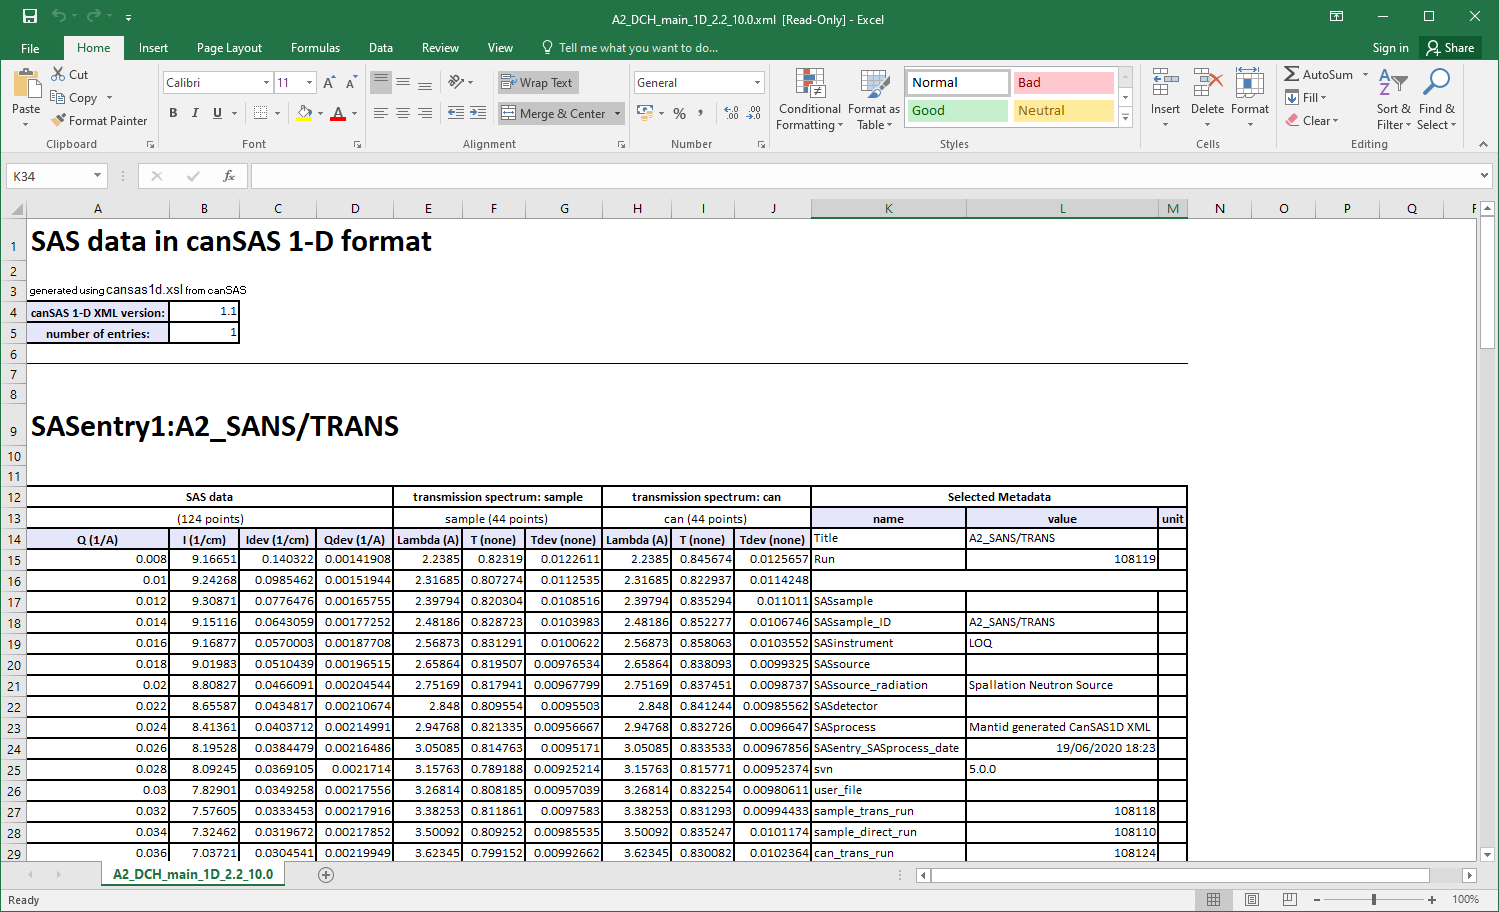The height and width of the screenshot is (912, 1499).
Task: Open the General number format dropdown
Action: point(757,83)
